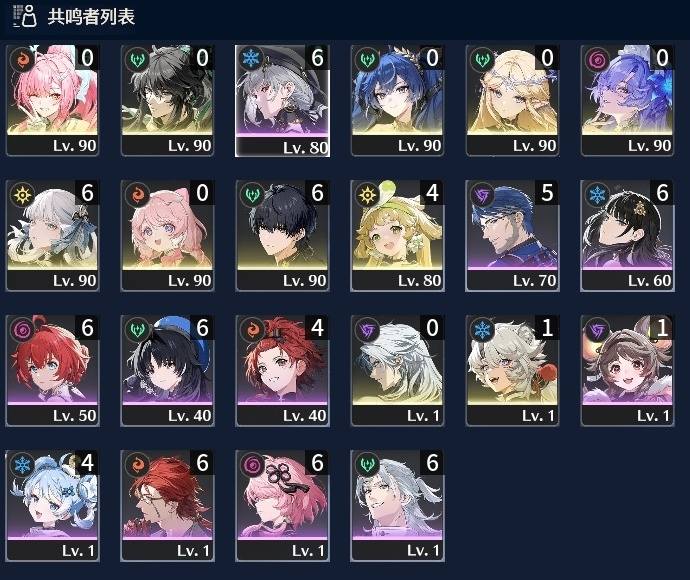Viewport: 690px width, 580px height.
Task: Select the light-blue-haired Lv. 1 character in last row
Action: tap(52, 506)
